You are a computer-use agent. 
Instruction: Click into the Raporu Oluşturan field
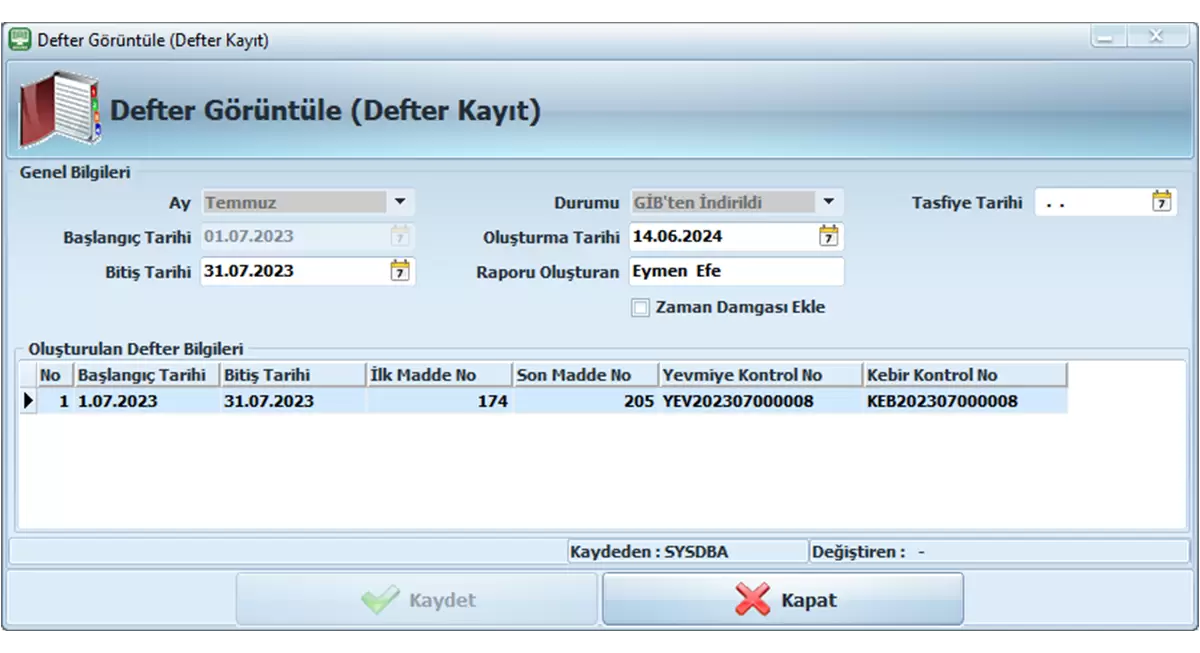pyautogui.click(x=735, y=271)
